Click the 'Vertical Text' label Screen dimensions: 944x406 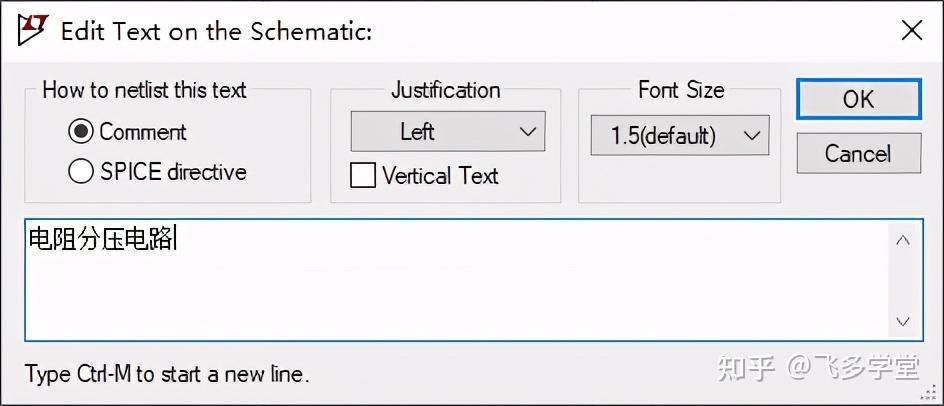[440, 176]
